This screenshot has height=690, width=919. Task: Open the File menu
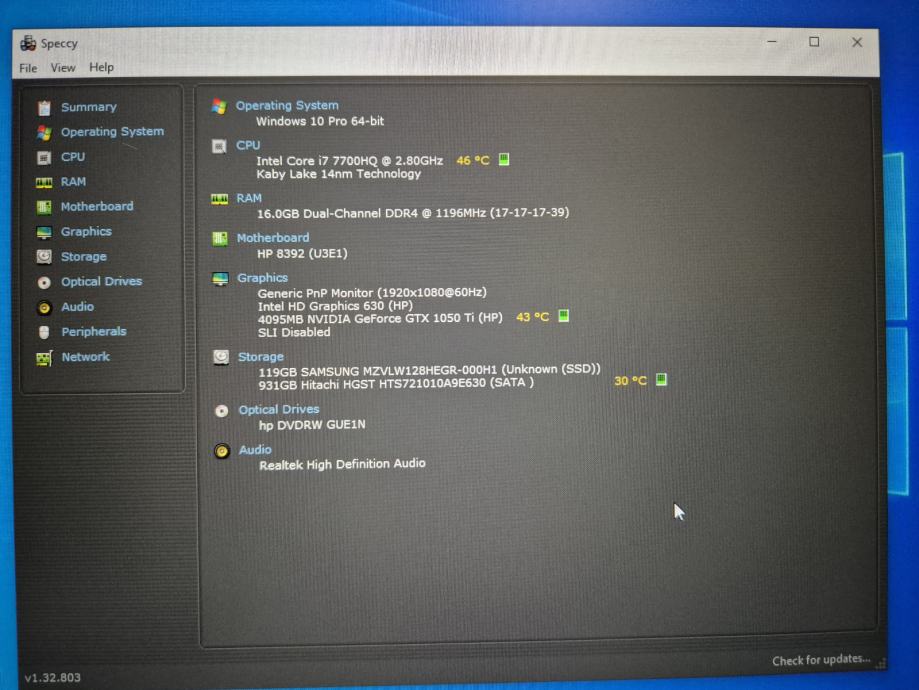pyautogui.click(x=28, y=68)
